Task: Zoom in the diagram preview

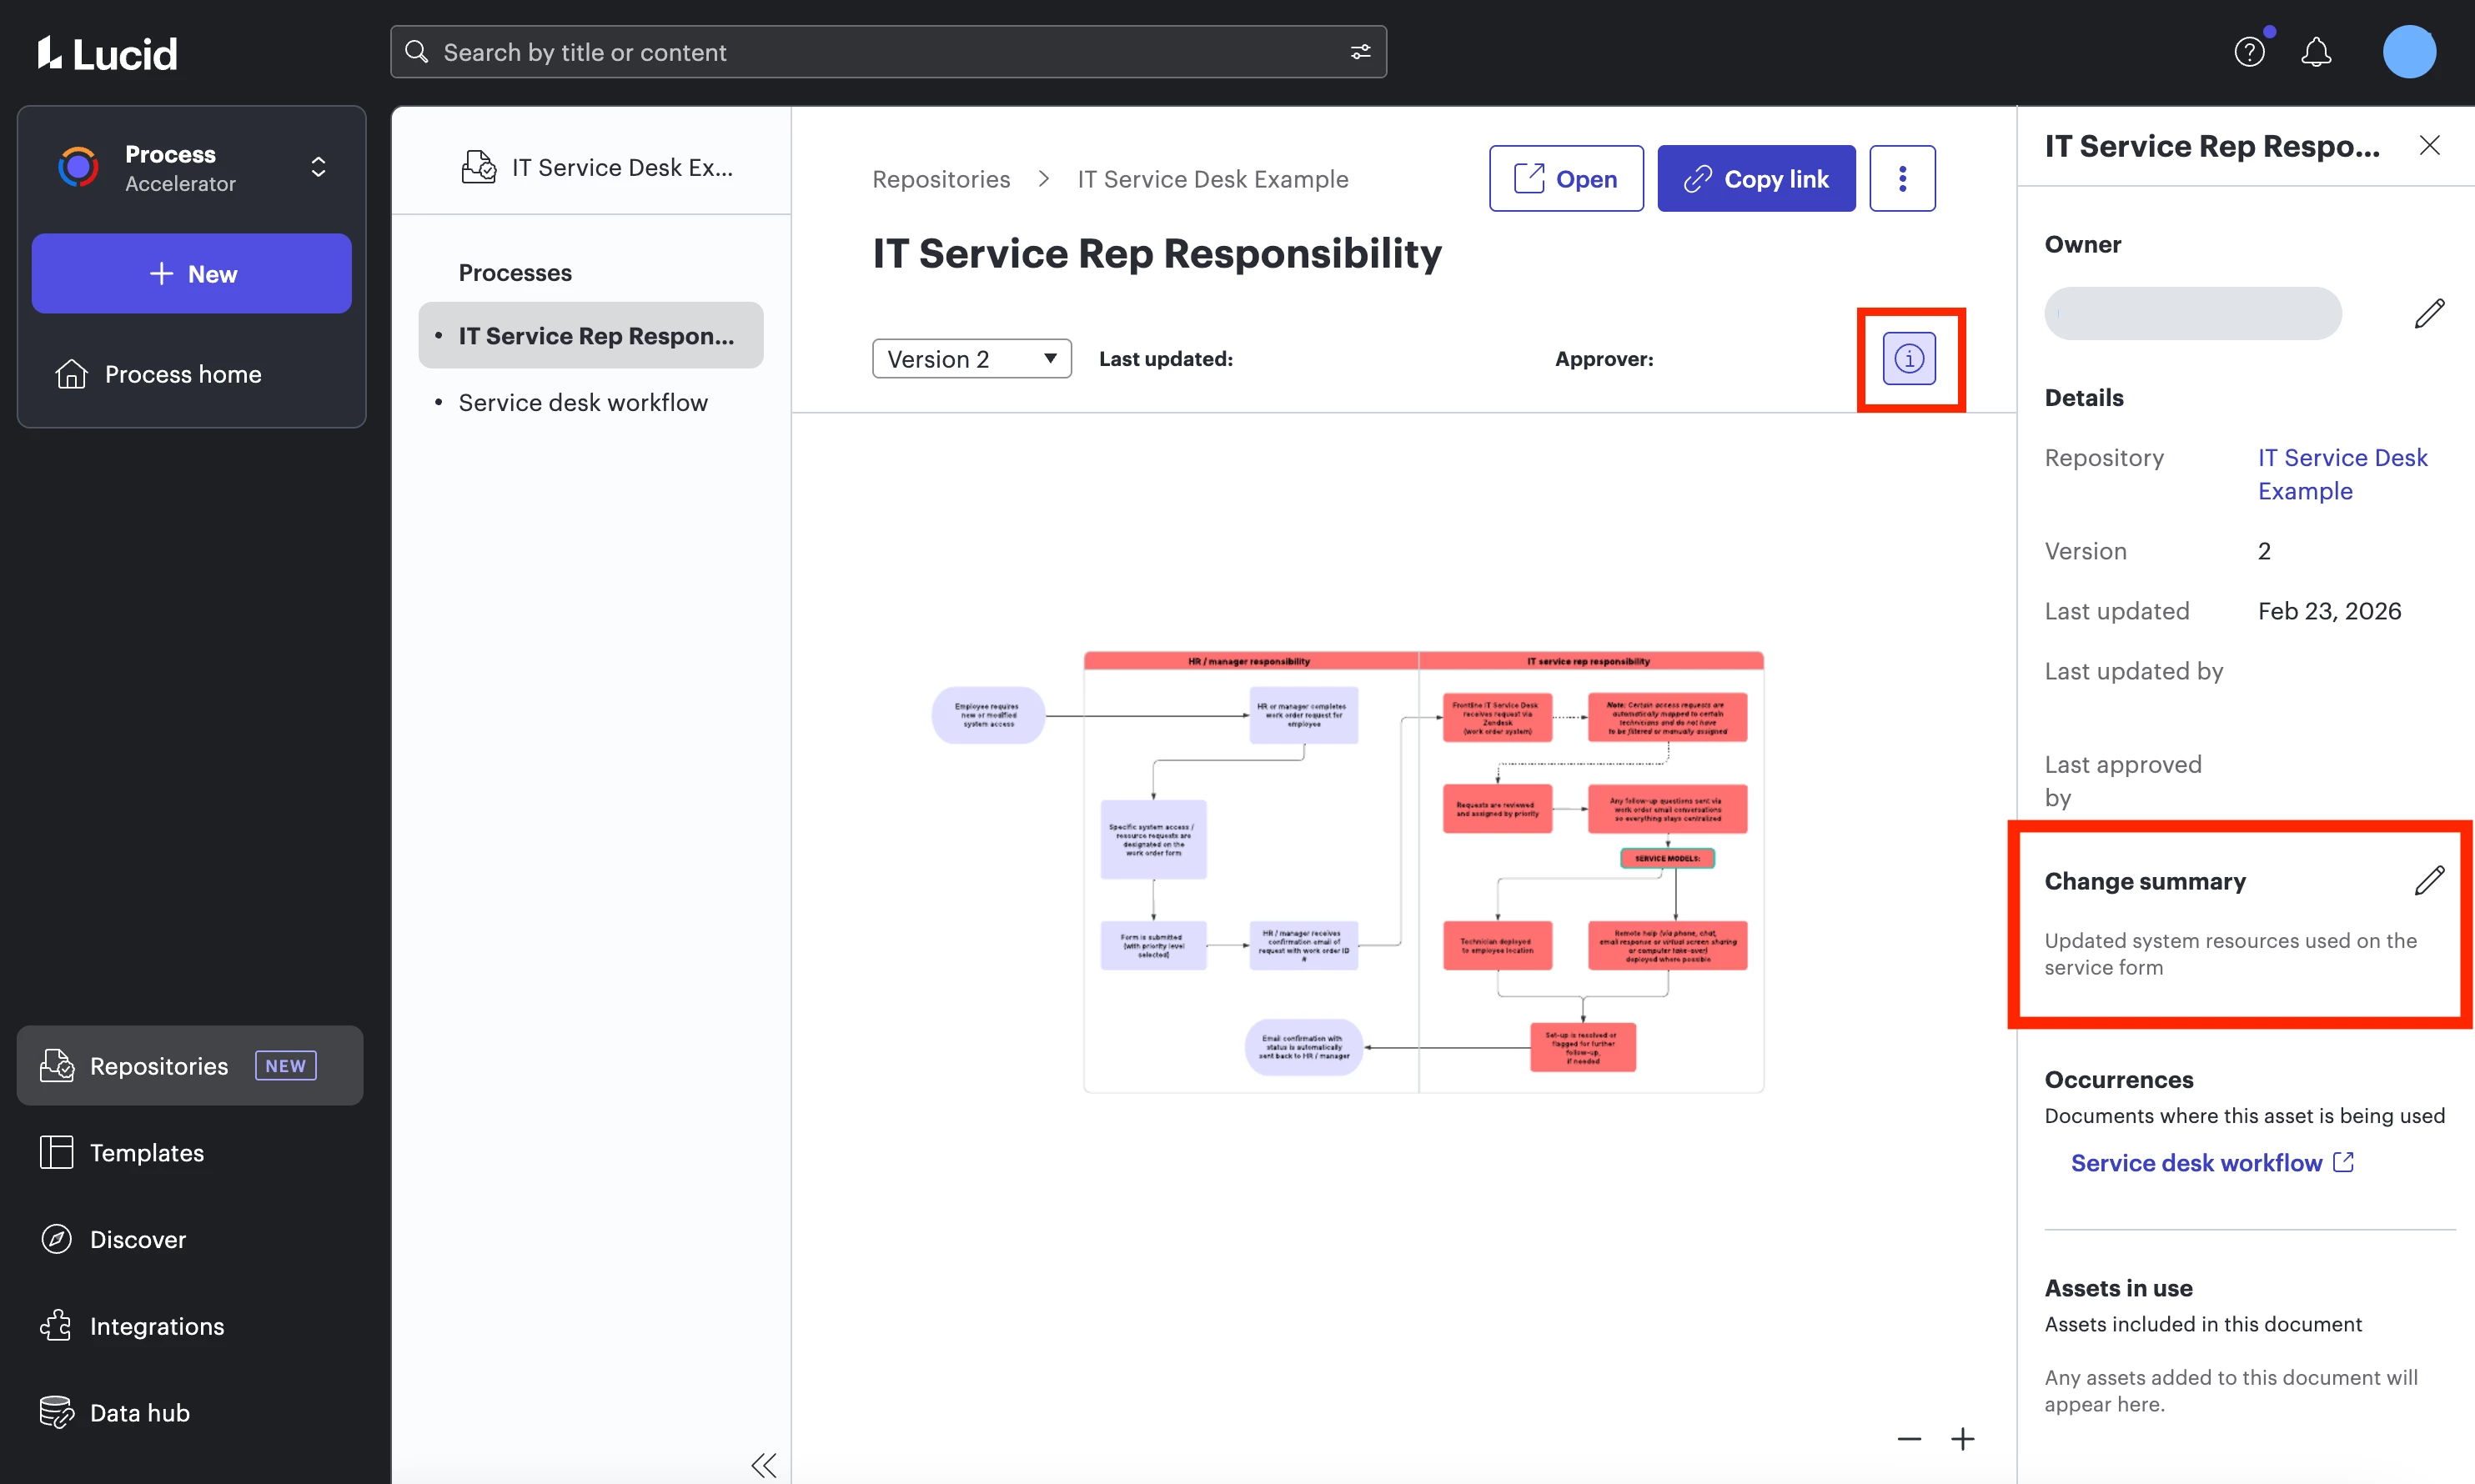Action: [x=1962, y=1439]
